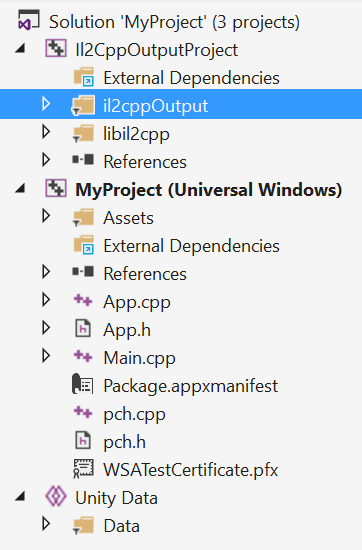The height and width of the screenshot is (550, 362).
Task: Select References text under Il2CppOutputProject
Action: tap(145, 162)
